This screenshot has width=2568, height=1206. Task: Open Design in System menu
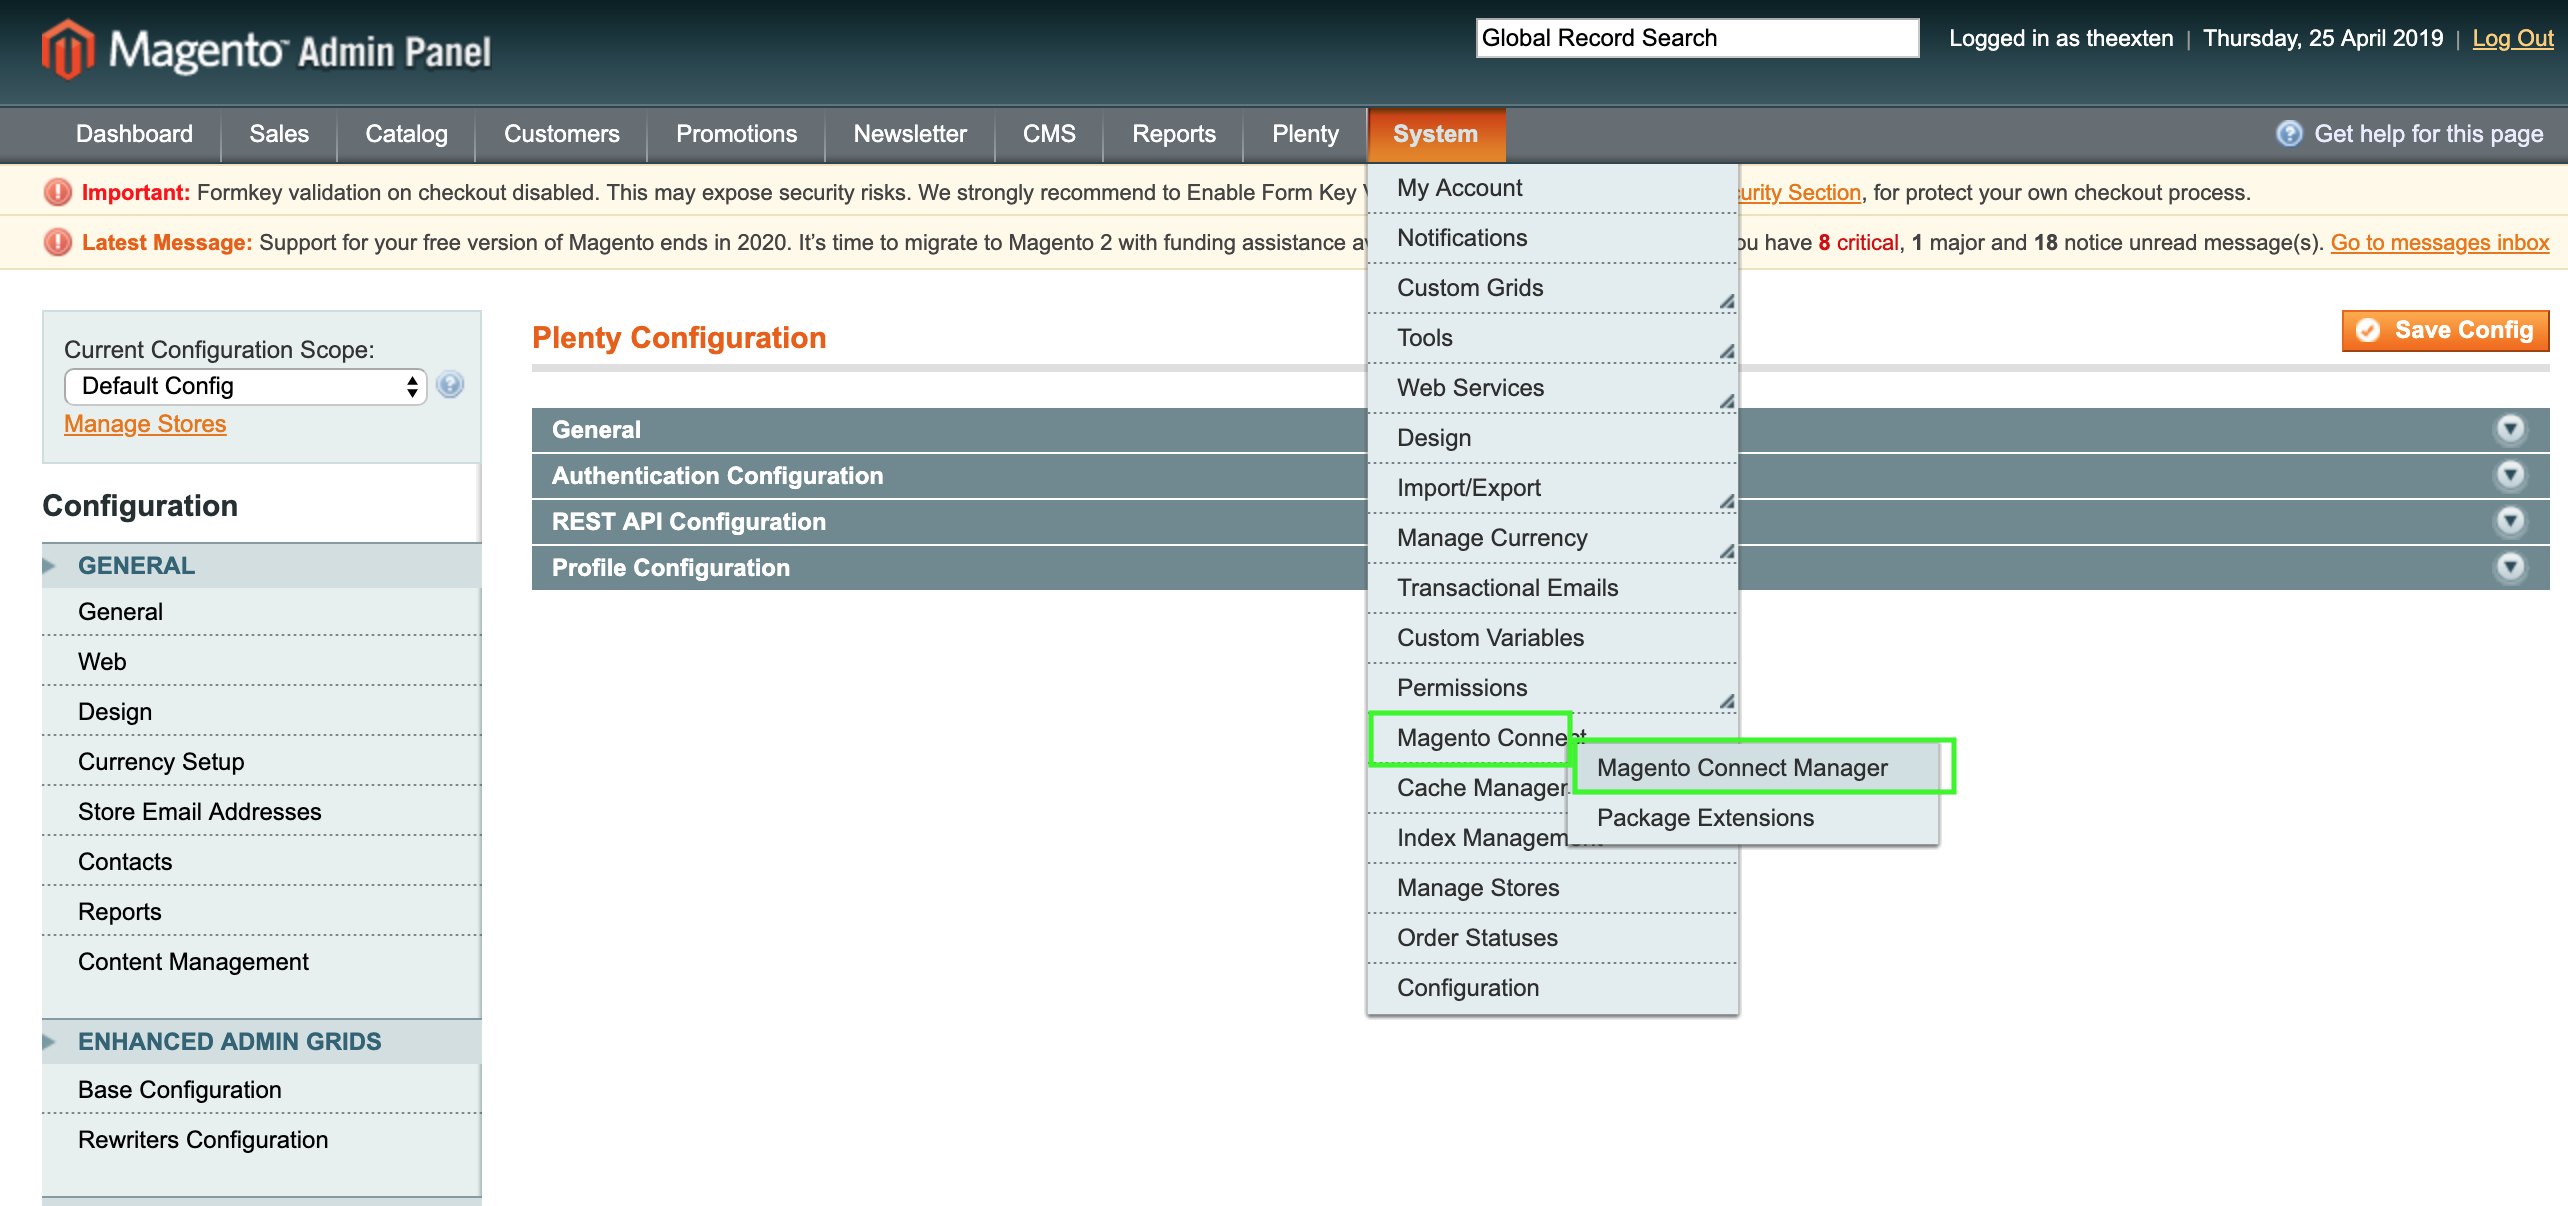point(1552,438)
